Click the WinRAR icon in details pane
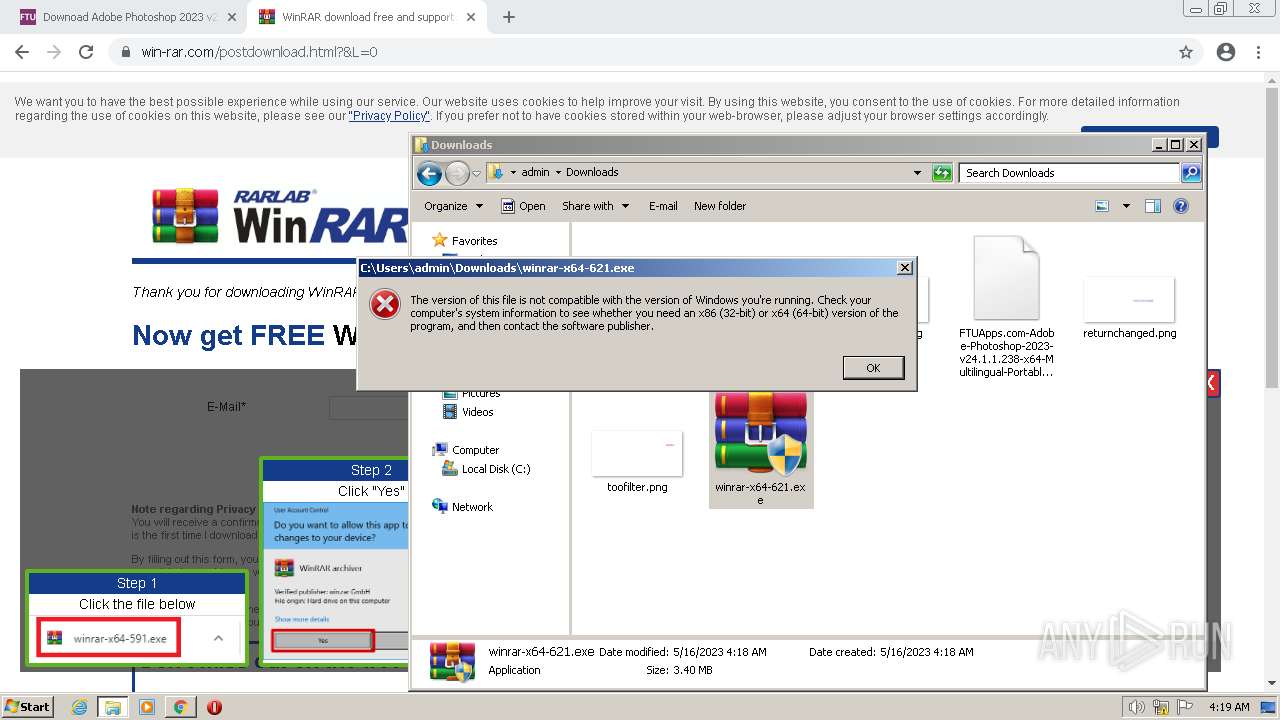Viewport: 1280px width, 720px height. coord(452,661)
